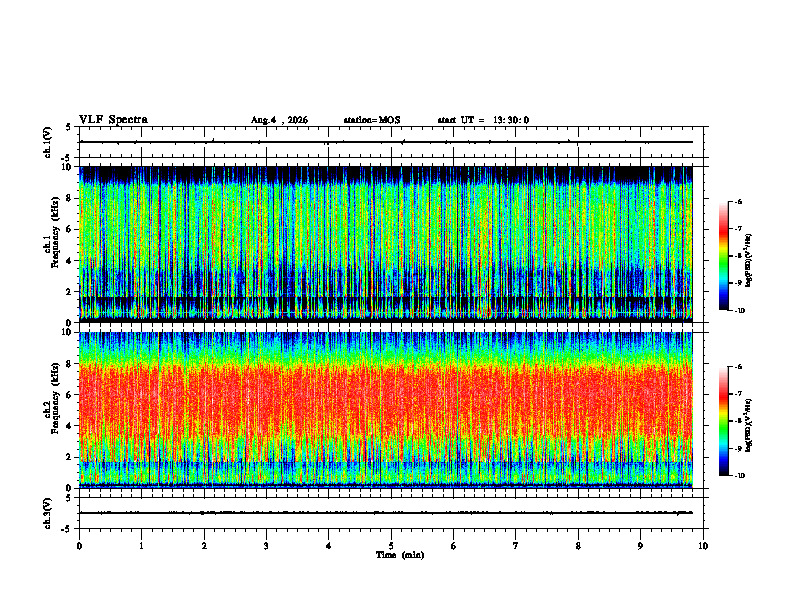This screenshot has width=792, height=612.
Task: Click the time axis "10" tick label at the bottom
Action: [x=703, y=546]
